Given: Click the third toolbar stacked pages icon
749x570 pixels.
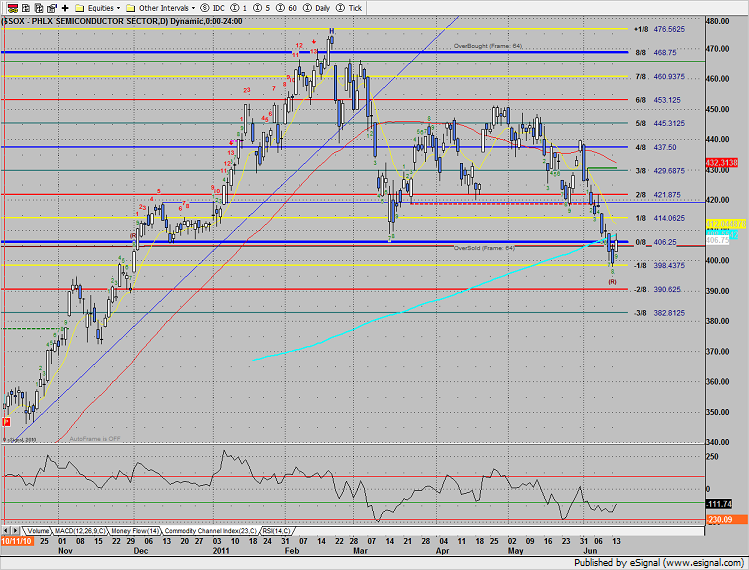Looking at the screenshot, I should pos(39,8).
